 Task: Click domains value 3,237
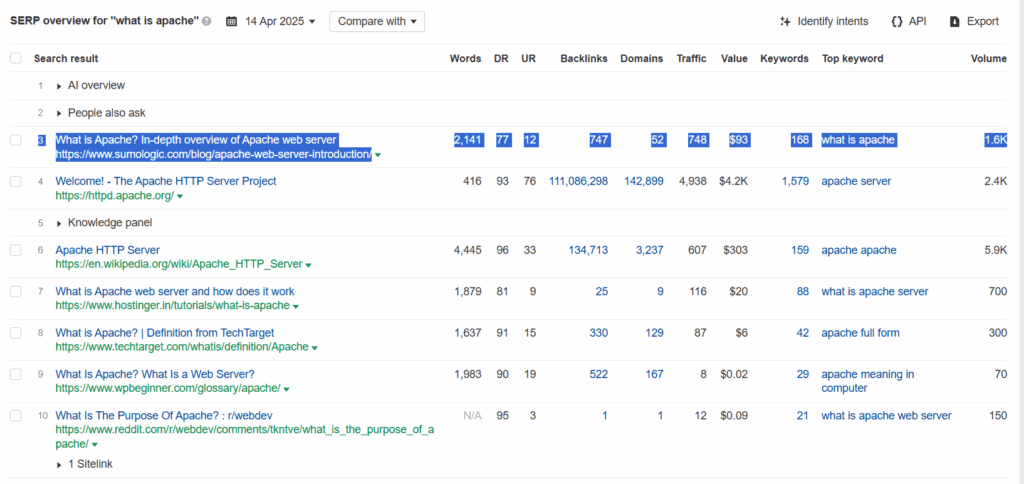click(x=650, y=250)
